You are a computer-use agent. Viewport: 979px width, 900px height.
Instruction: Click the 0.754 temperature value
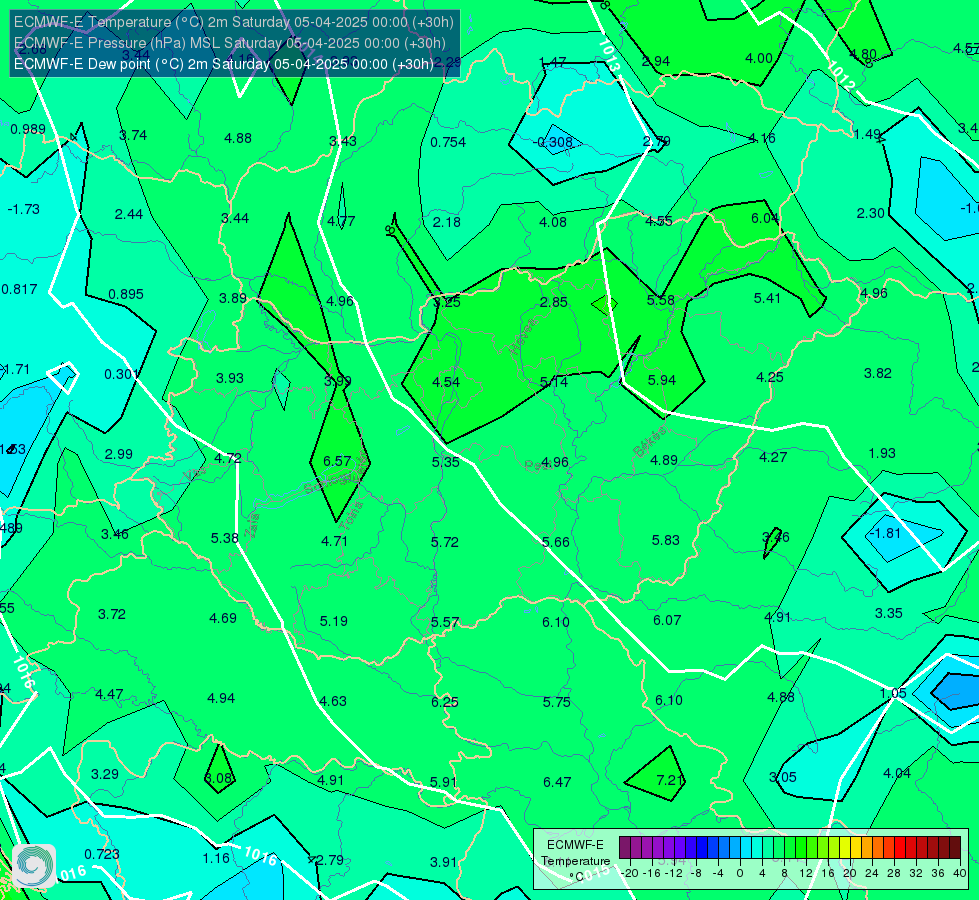[x=448, y=142]
